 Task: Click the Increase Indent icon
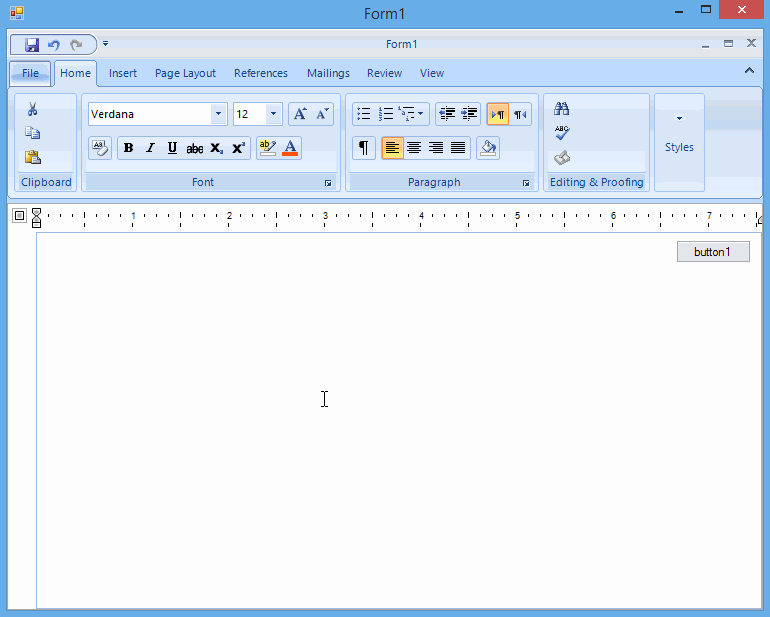tap(469, 114)
